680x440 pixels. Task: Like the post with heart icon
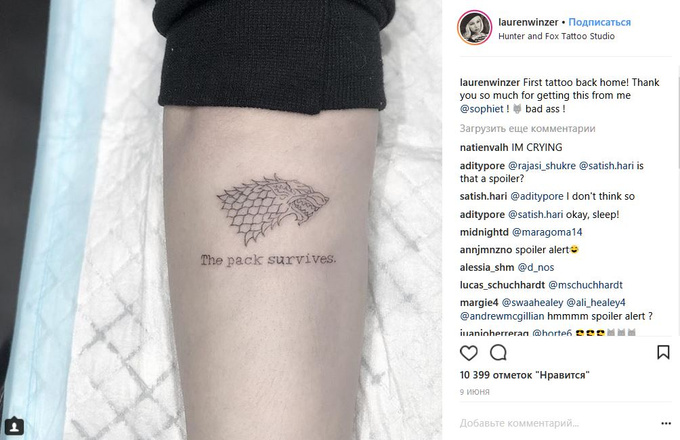(x=469, y=353)
